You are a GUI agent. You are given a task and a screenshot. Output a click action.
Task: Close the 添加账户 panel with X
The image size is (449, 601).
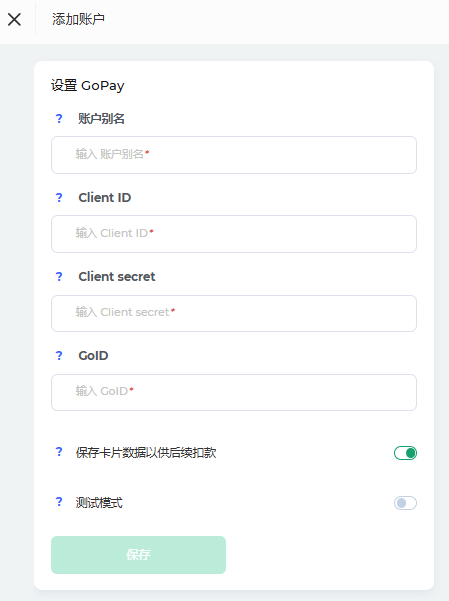tap(15, 19)
